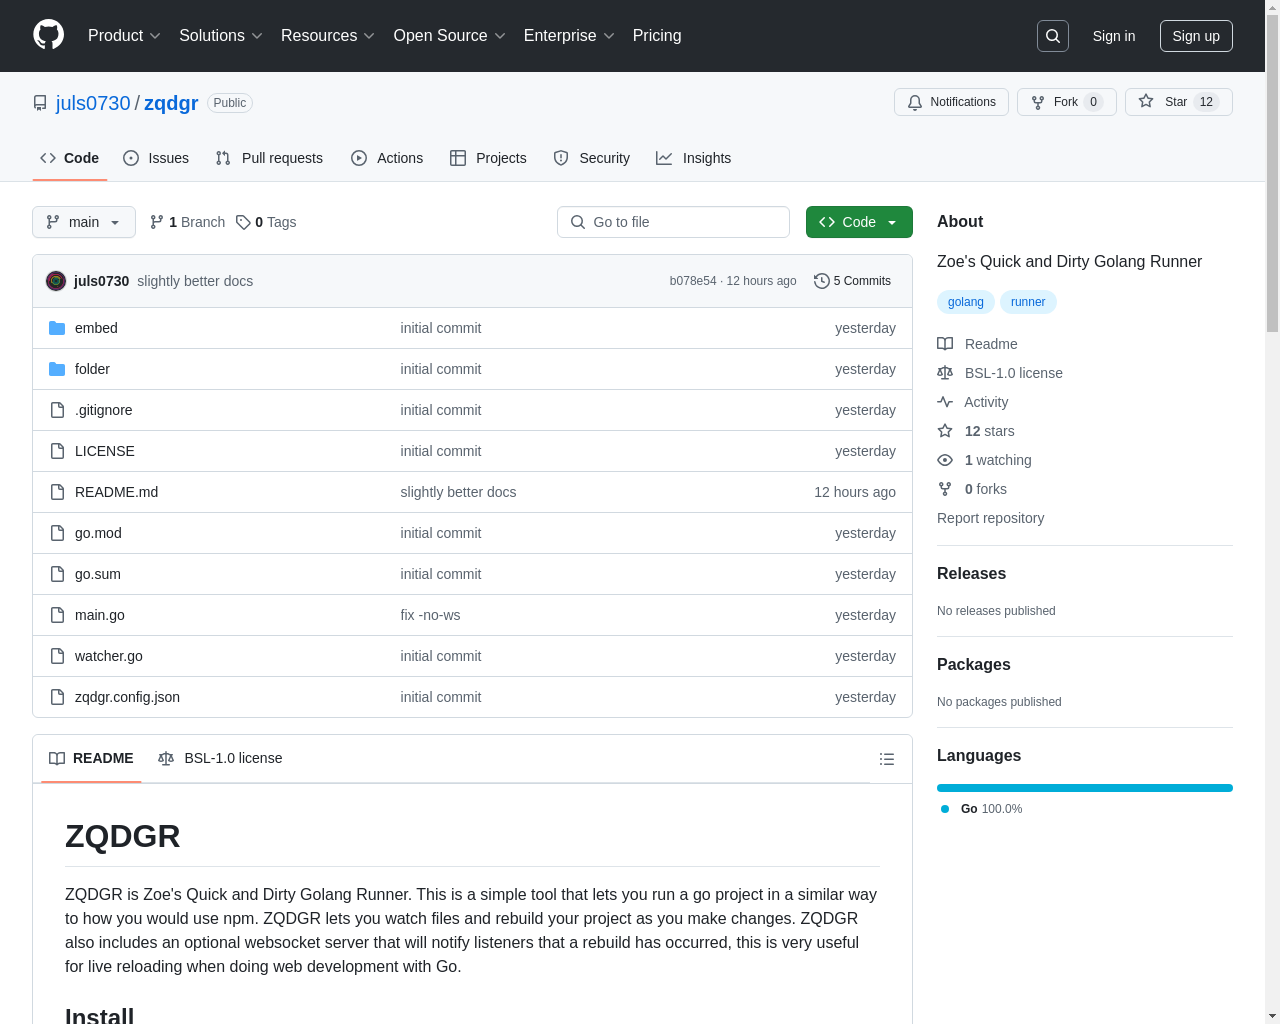Click the Readme book icon in About

945,344
